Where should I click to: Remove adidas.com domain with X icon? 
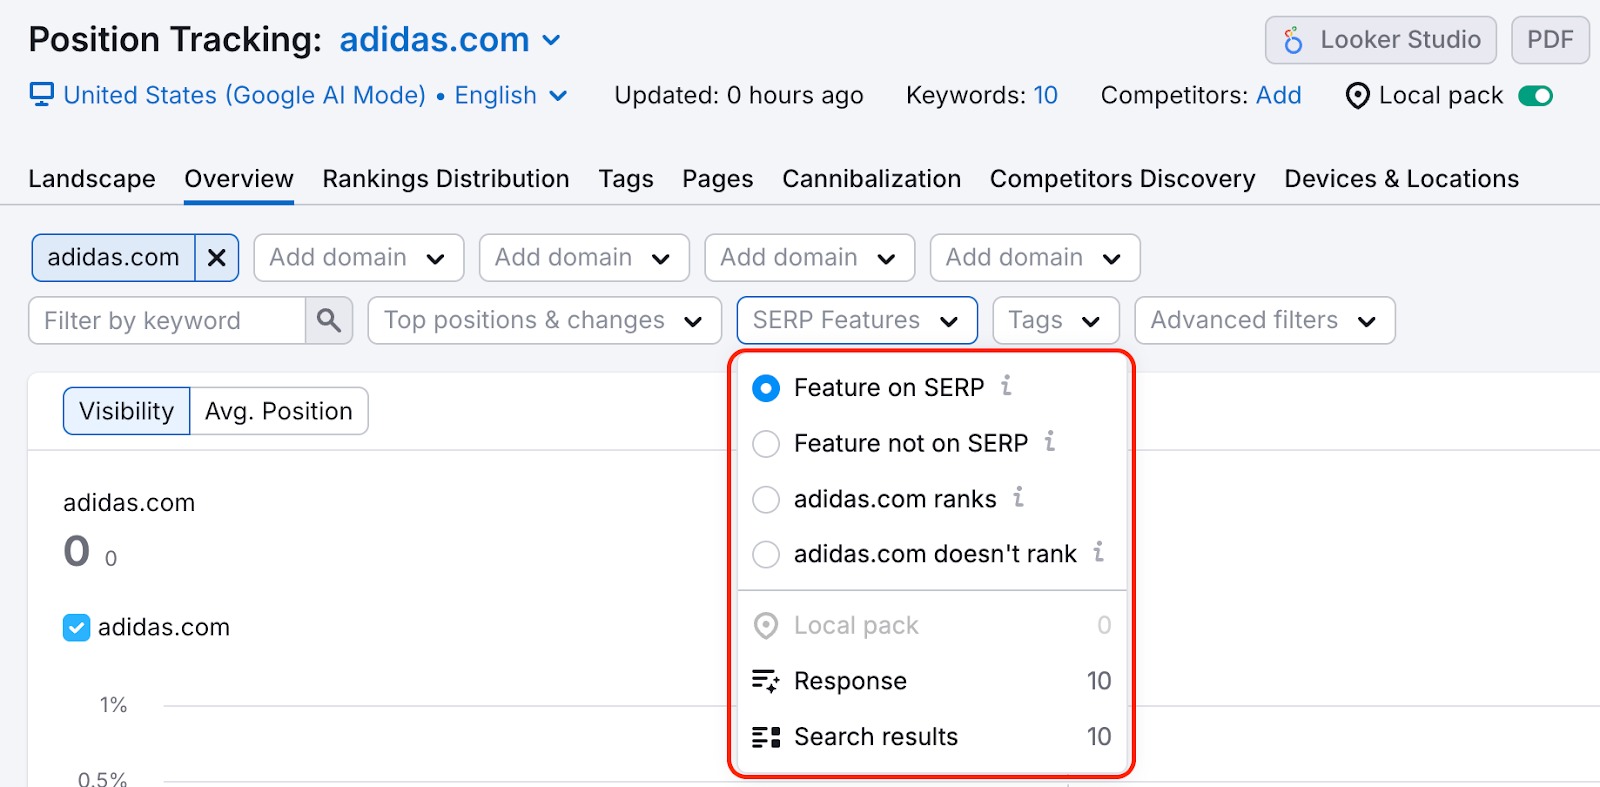pos(216,258)
